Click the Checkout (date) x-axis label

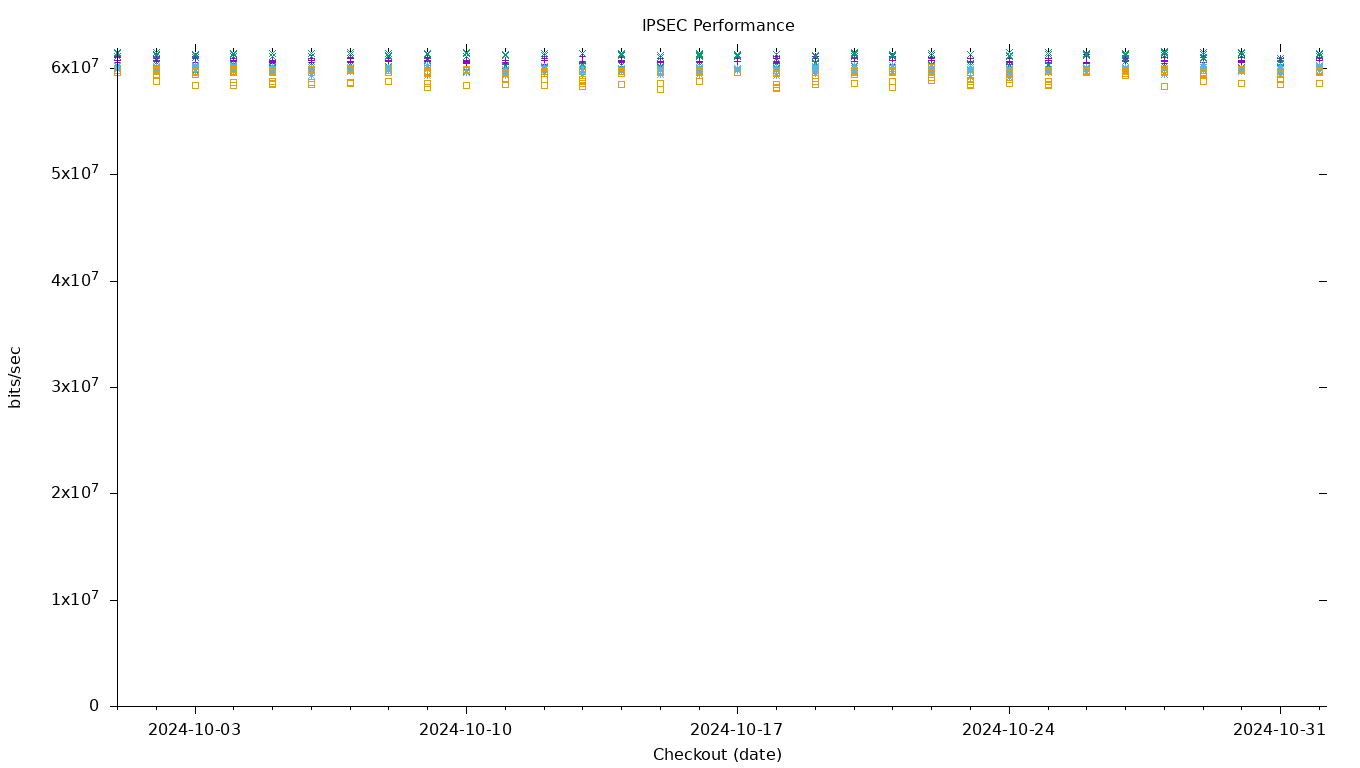pyautogui.click(x=718, y=755)
